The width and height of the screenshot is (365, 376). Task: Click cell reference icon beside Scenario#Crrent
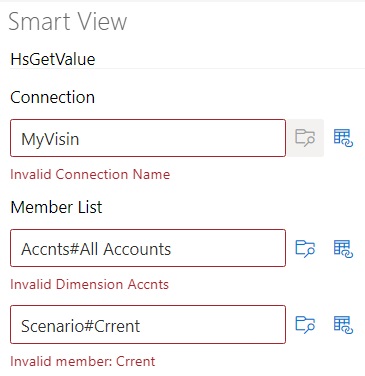pos(343,325)
